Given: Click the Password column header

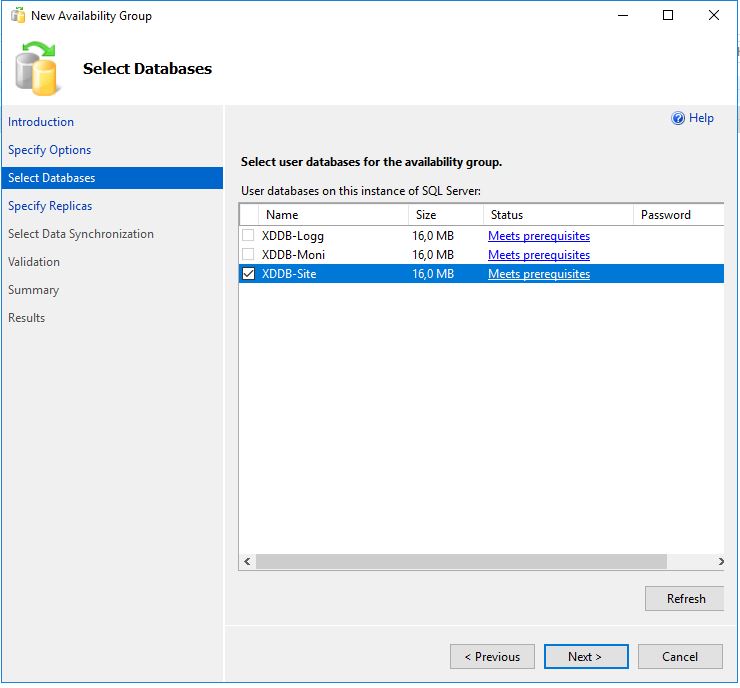Looking at the screenshot, I should coord(679,215).
